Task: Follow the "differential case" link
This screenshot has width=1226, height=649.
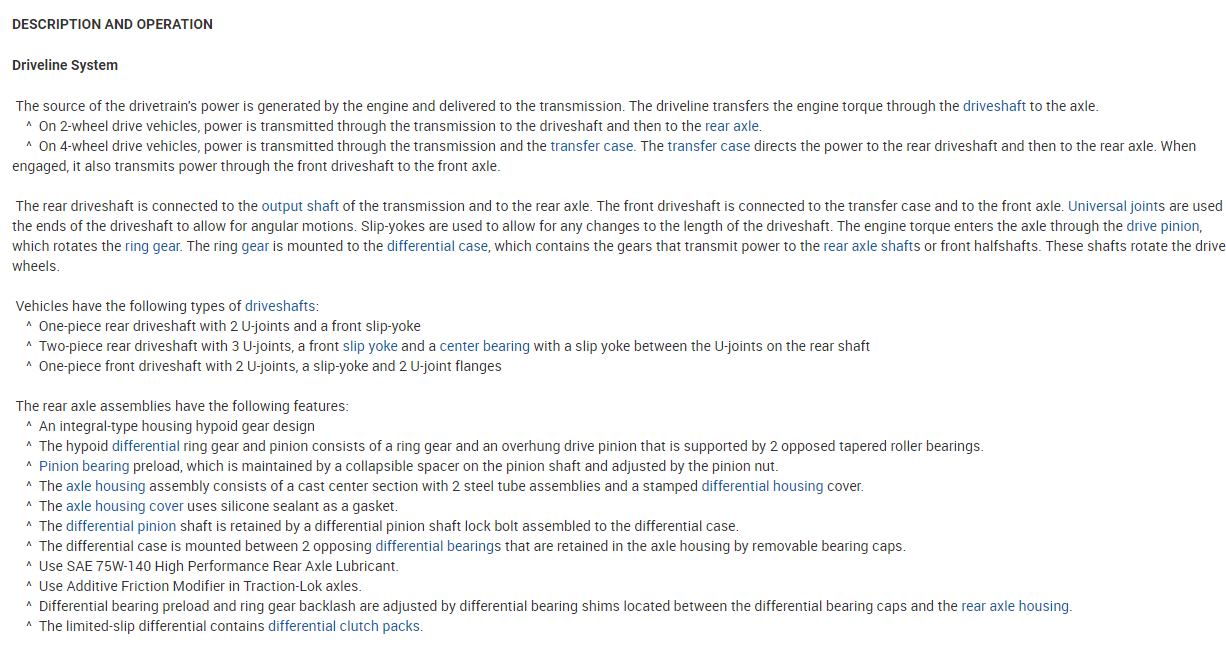Action: (437, 246)
